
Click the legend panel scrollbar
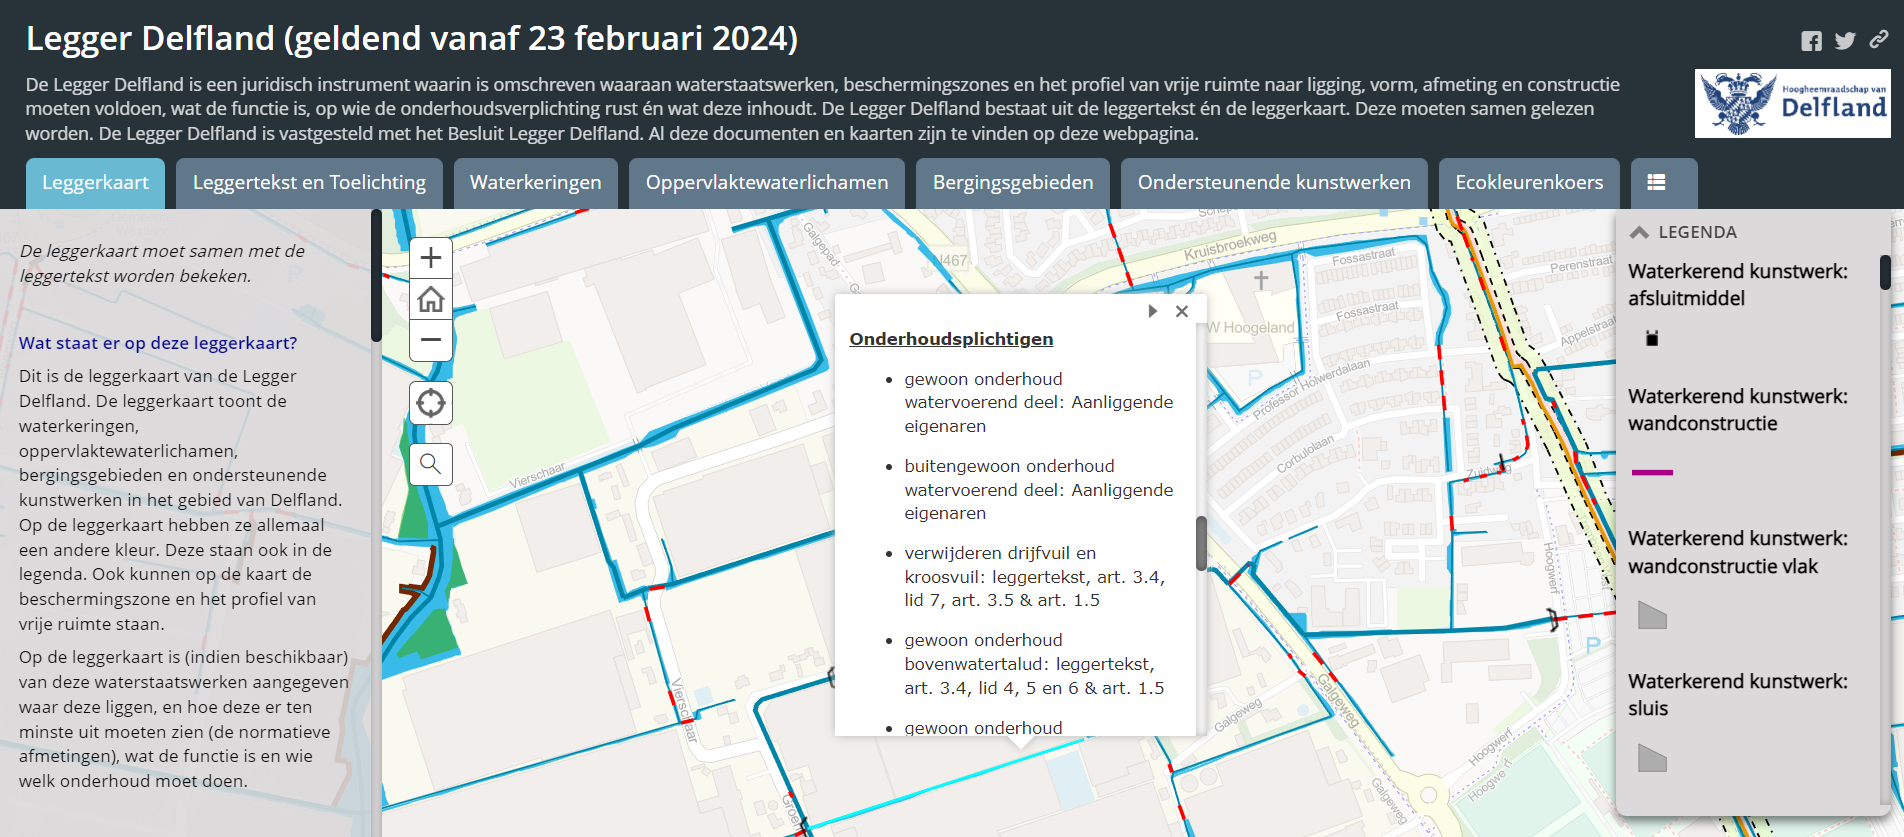coord(1885,272)
